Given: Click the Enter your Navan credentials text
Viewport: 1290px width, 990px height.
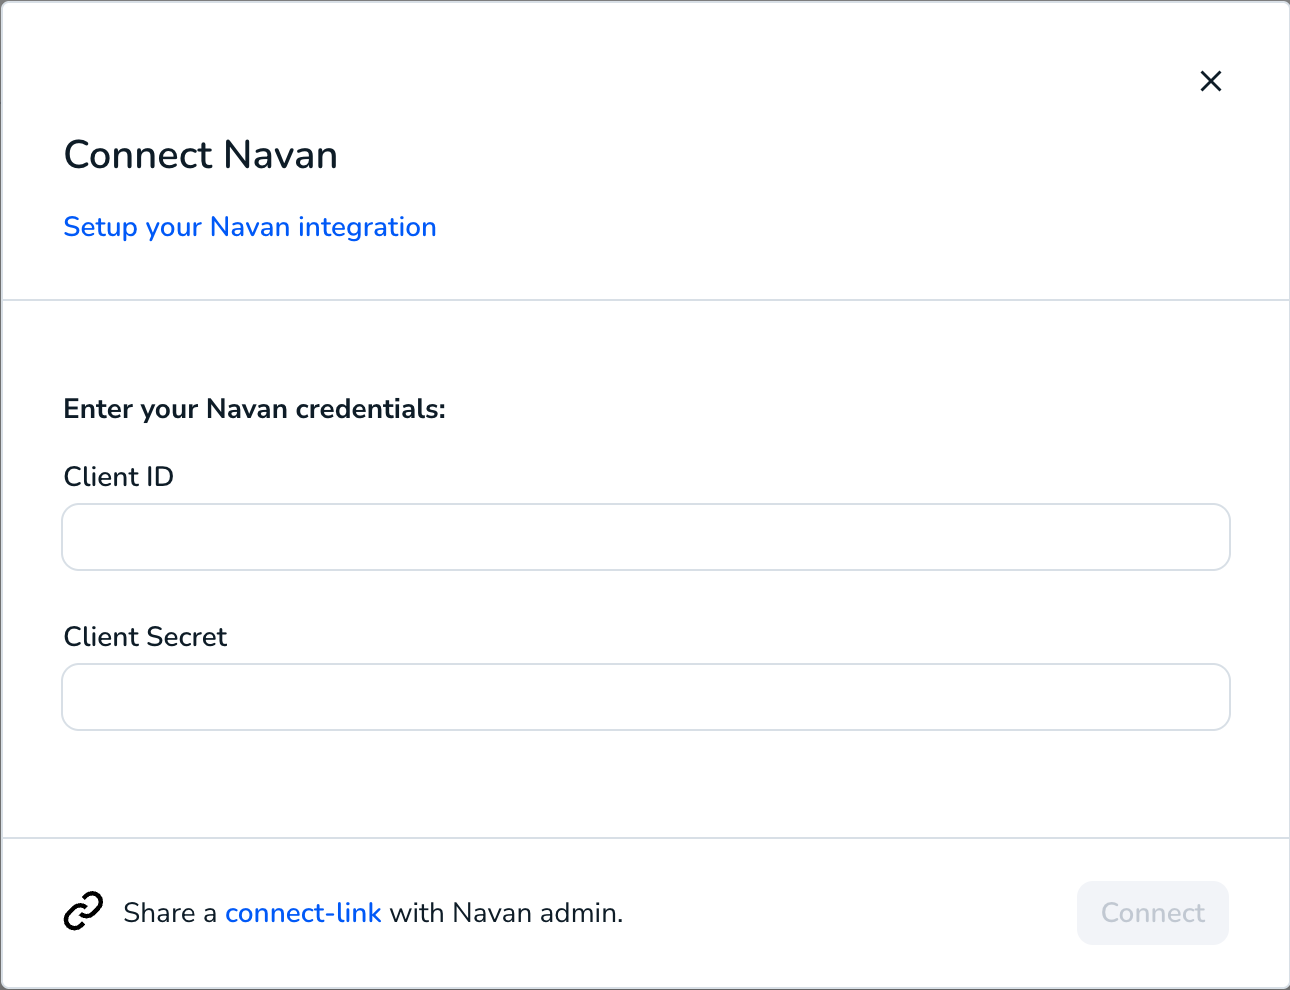Looking at the screenshot, I should 255,409.
